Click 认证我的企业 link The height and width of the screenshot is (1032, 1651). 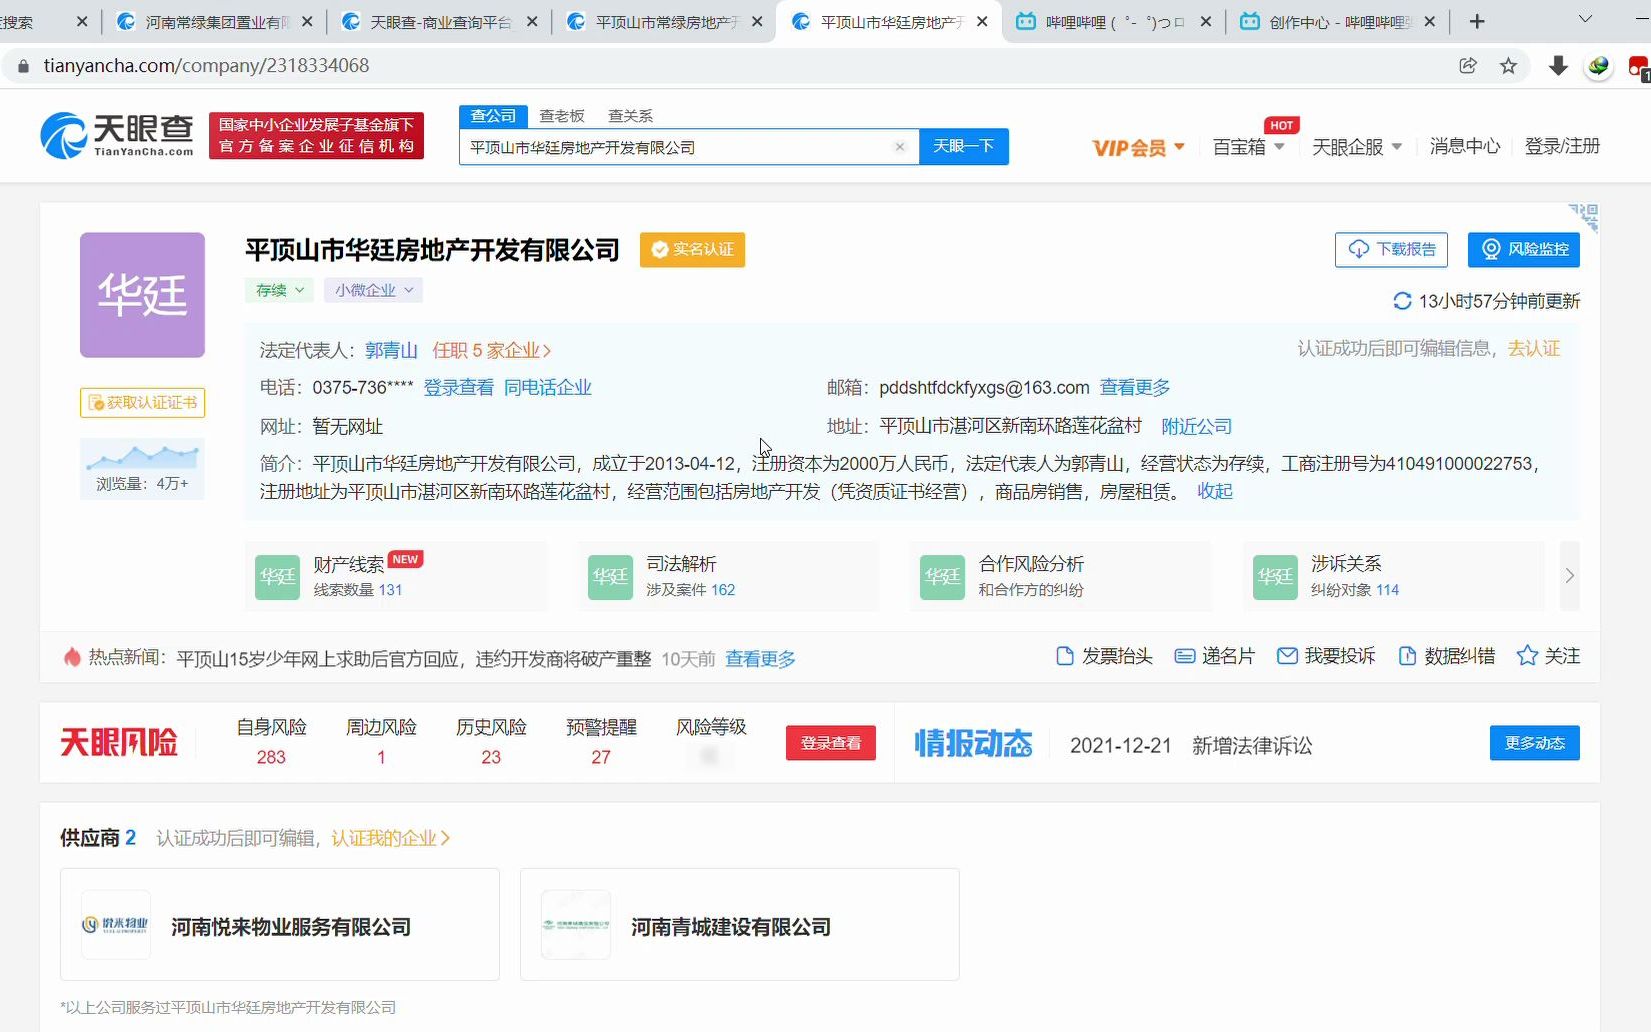pos(391,838)
